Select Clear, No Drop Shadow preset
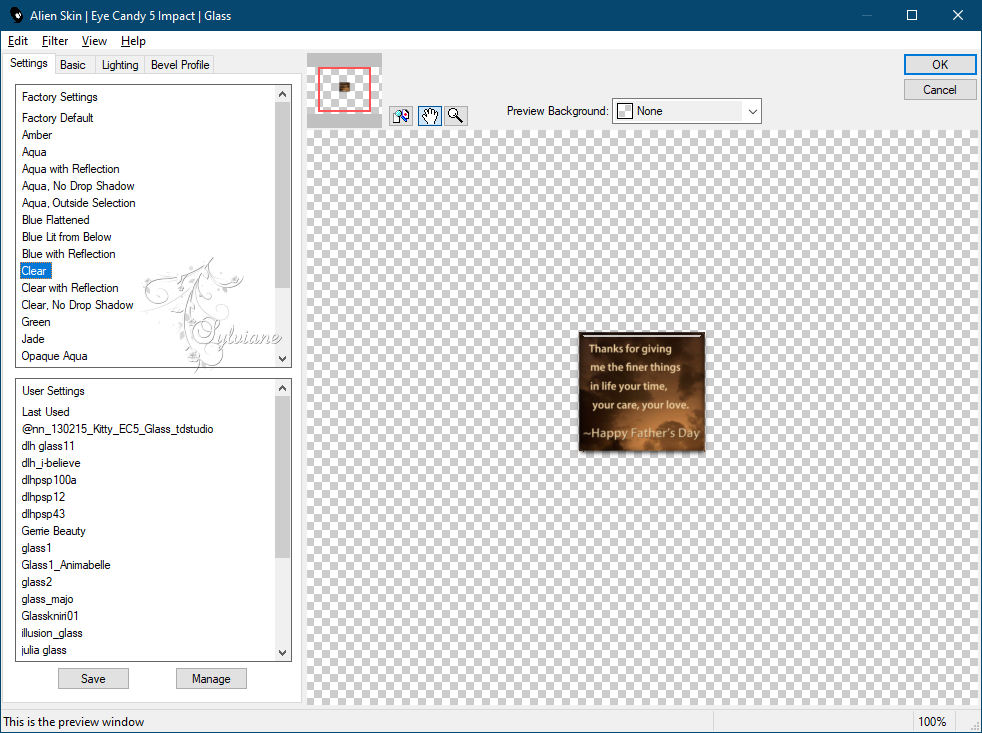Image resolution: width=982 pixels, height=733 pixels. pyautogui.click(x=77, y=304)
